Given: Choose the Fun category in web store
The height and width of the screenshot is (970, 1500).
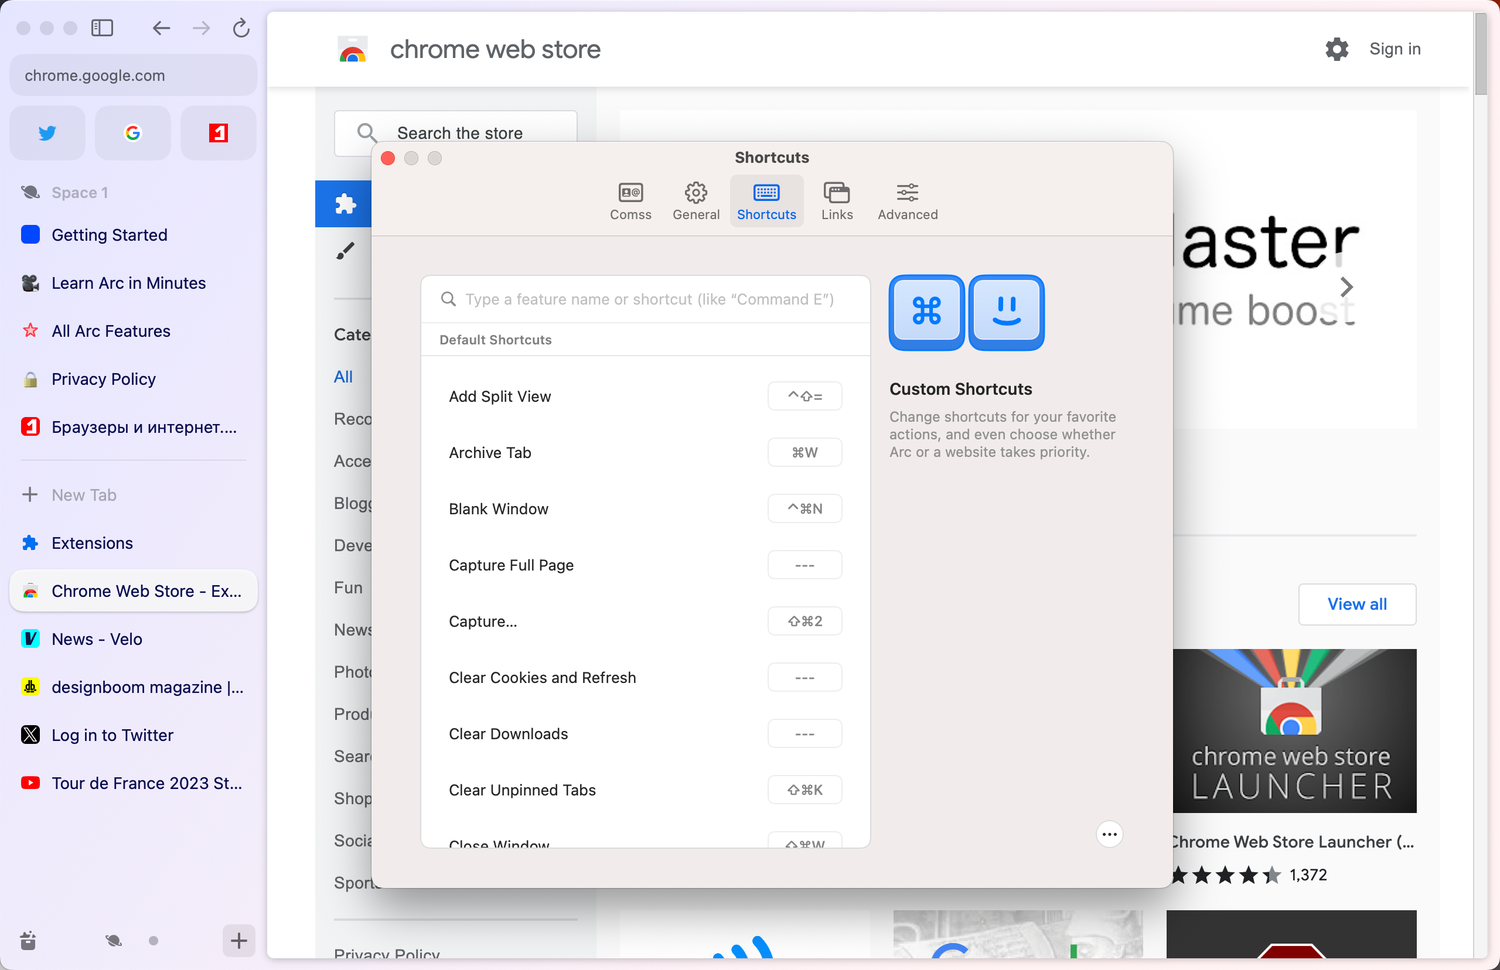Looking at the screenshot, I should click(x=348, y=588).
